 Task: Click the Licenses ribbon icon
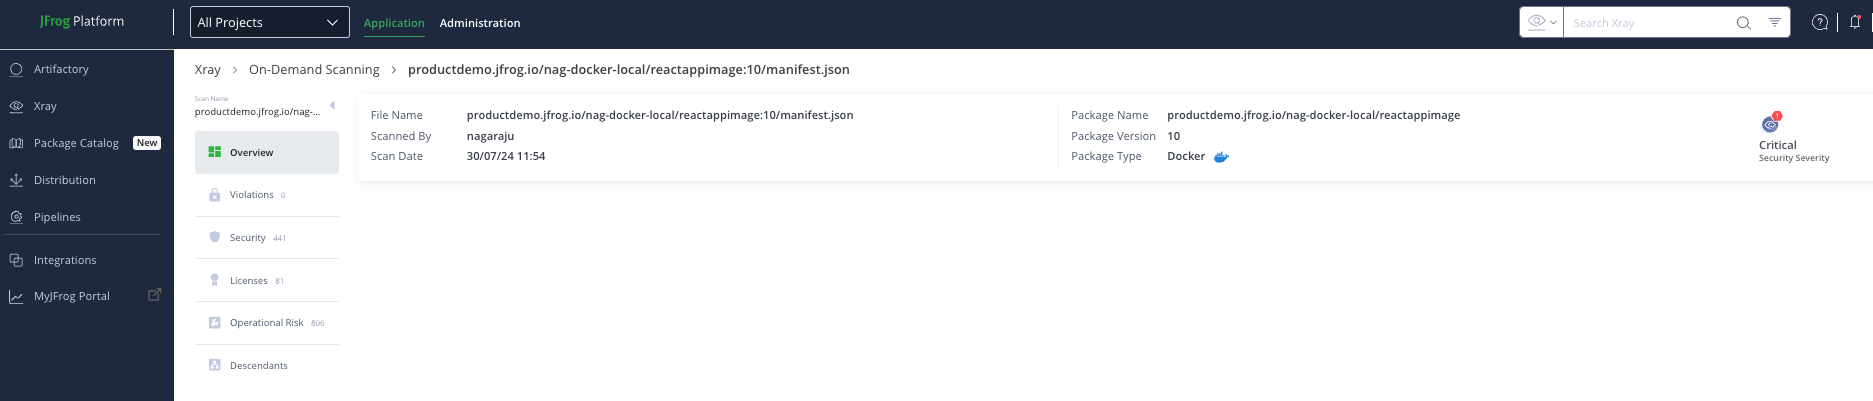214,280
